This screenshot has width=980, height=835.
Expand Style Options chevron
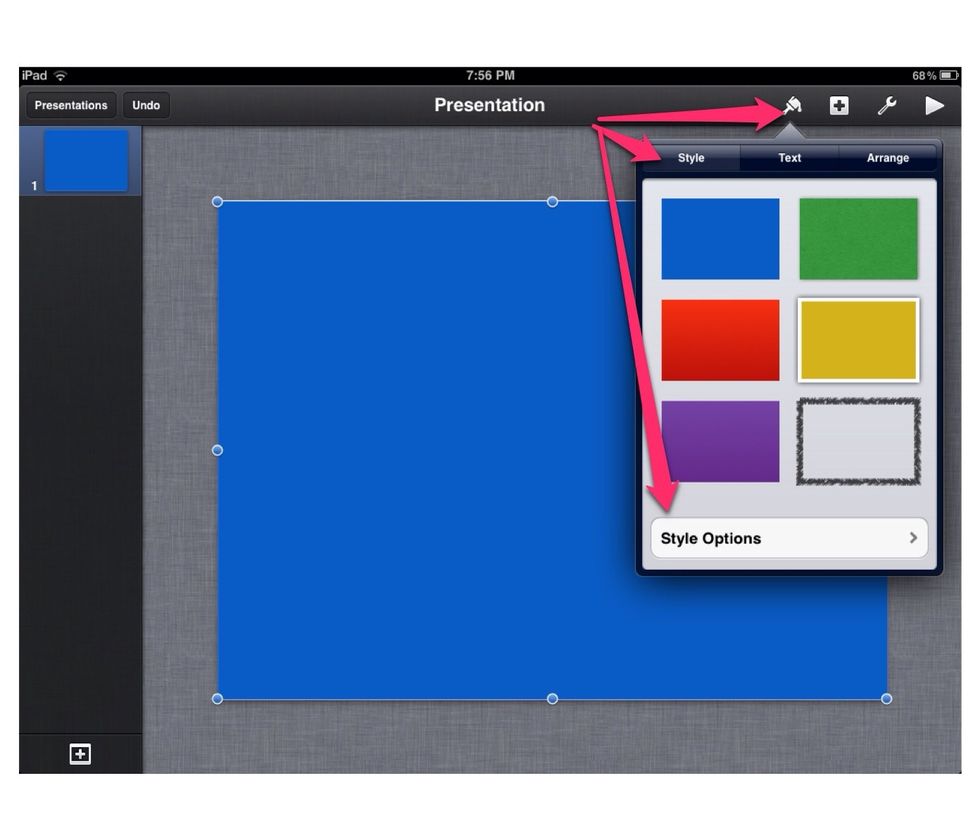pos(913,538)
